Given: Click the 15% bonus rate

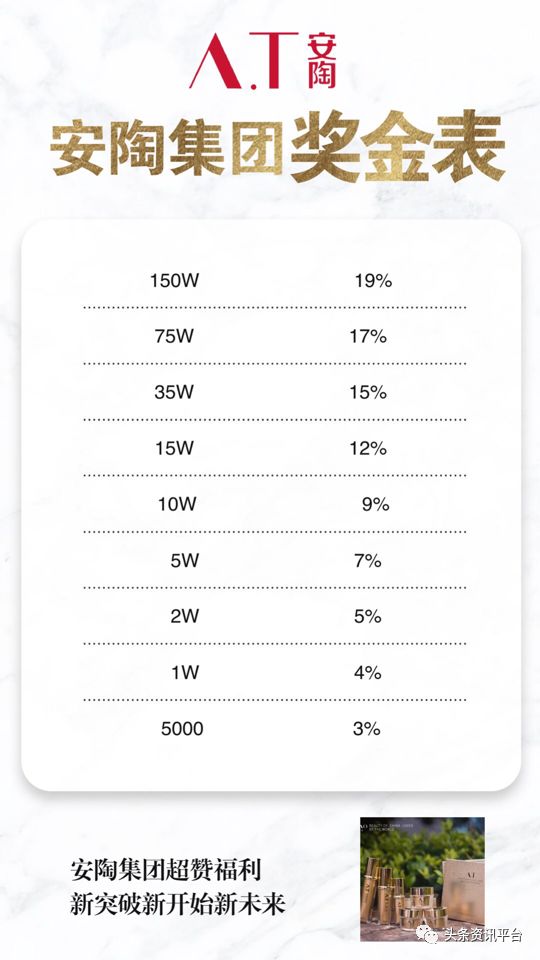Looking at the screenshot, I should coord(368,392).
